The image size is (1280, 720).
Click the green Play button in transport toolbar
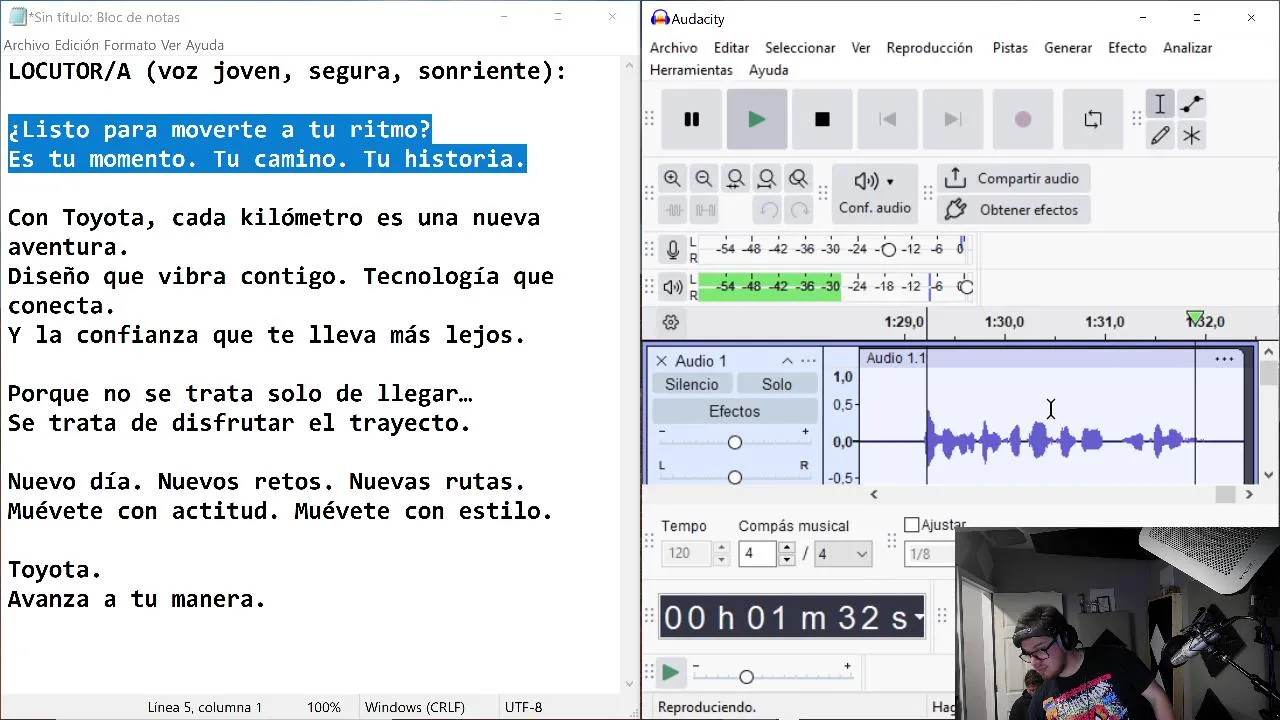pos(757,119)
